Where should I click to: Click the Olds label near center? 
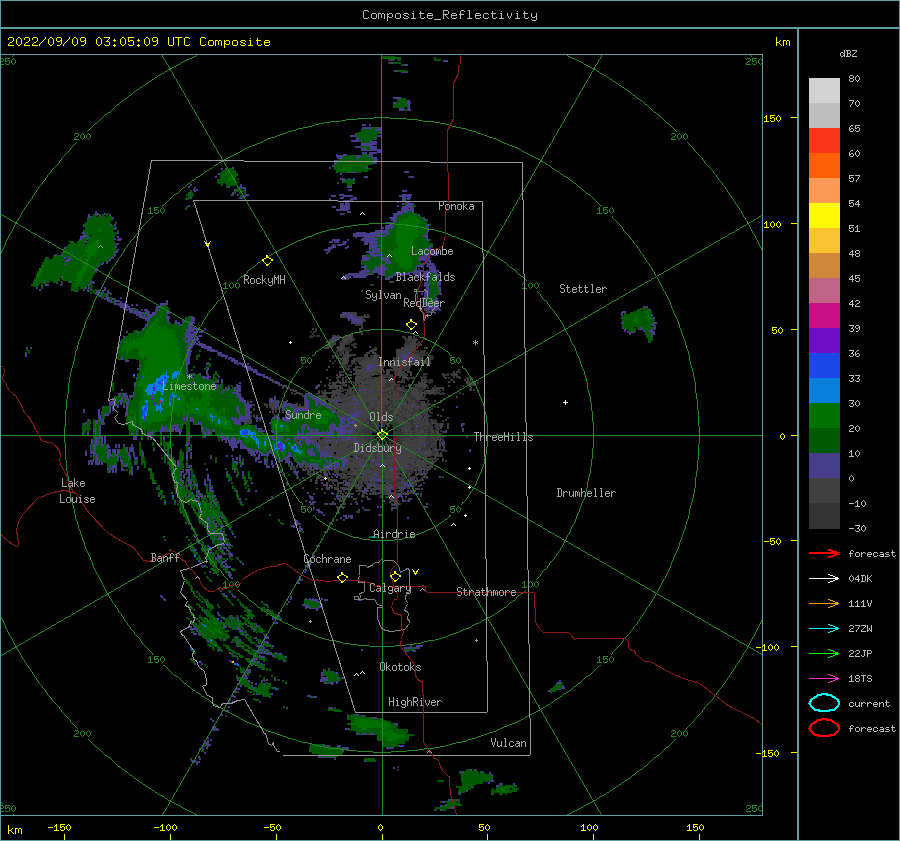[x=381, y=417]
